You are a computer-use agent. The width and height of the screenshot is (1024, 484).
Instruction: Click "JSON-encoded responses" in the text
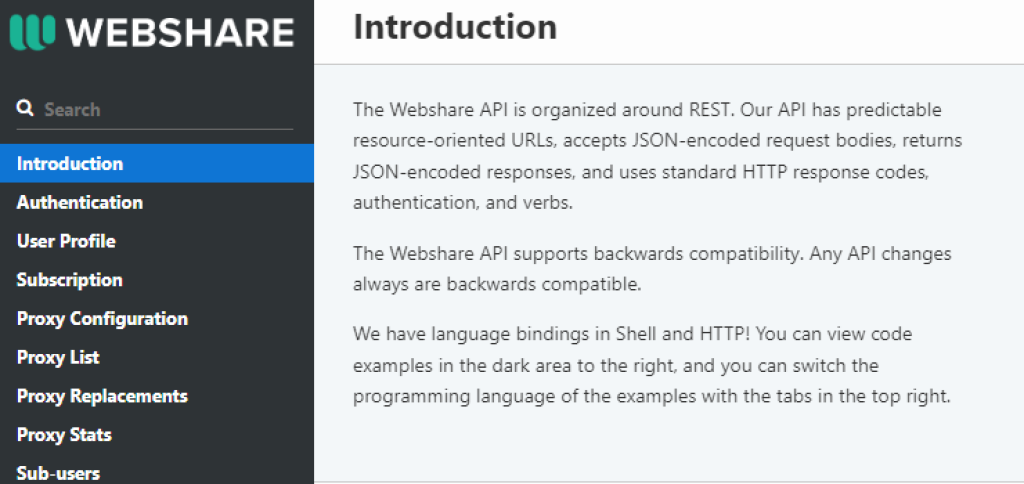click(463, 172)
